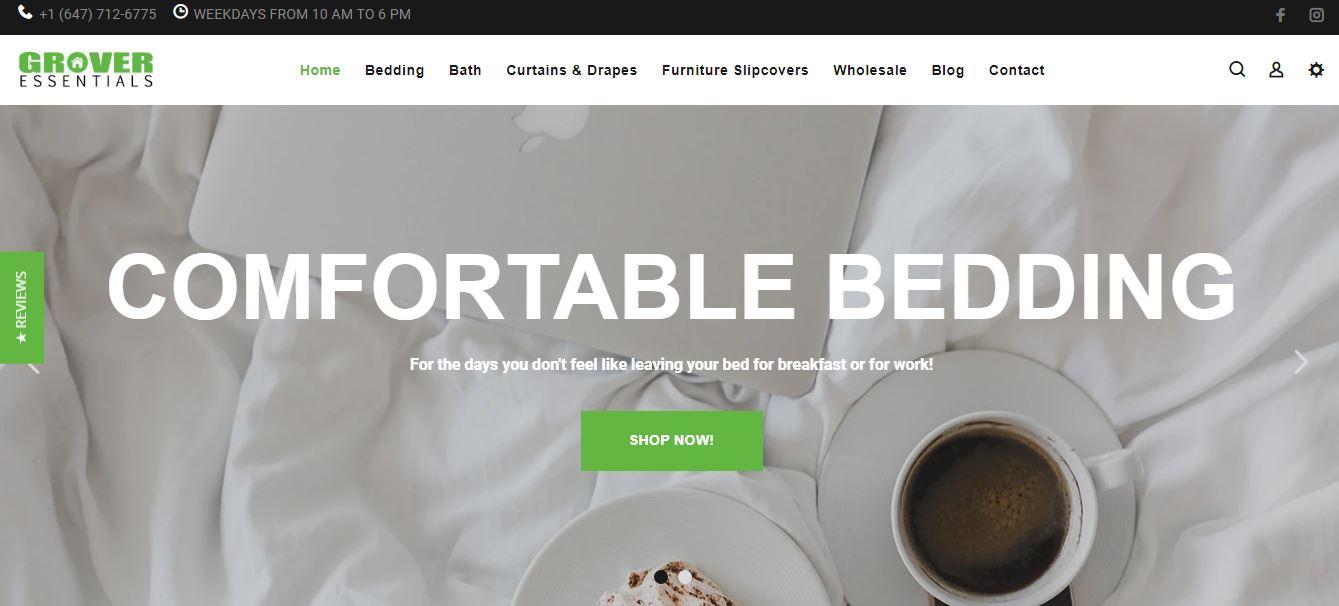Open the Bath menu item
Image resolution: width=1339 pixels, height=606 pixels.
(x=465, y=70)
